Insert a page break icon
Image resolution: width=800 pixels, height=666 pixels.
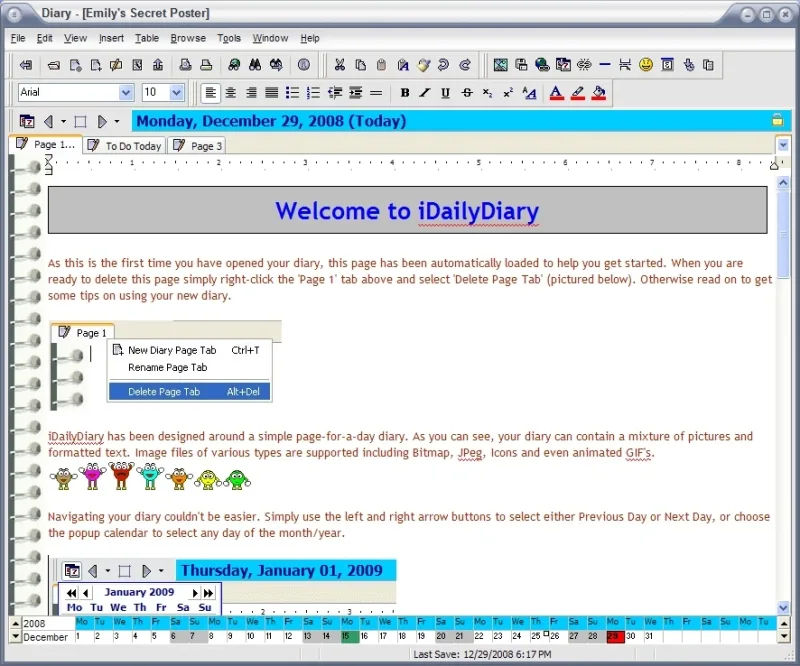(625, 65)
